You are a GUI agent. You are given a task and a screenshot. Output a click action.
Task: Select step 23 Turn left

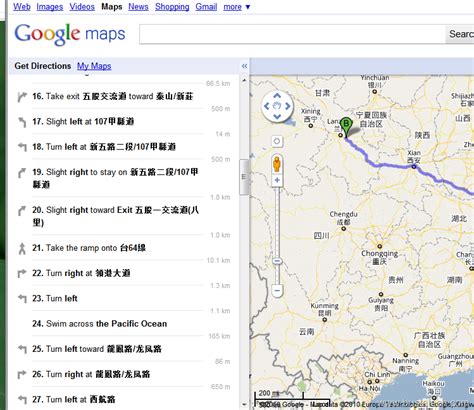tap(55, 298)
